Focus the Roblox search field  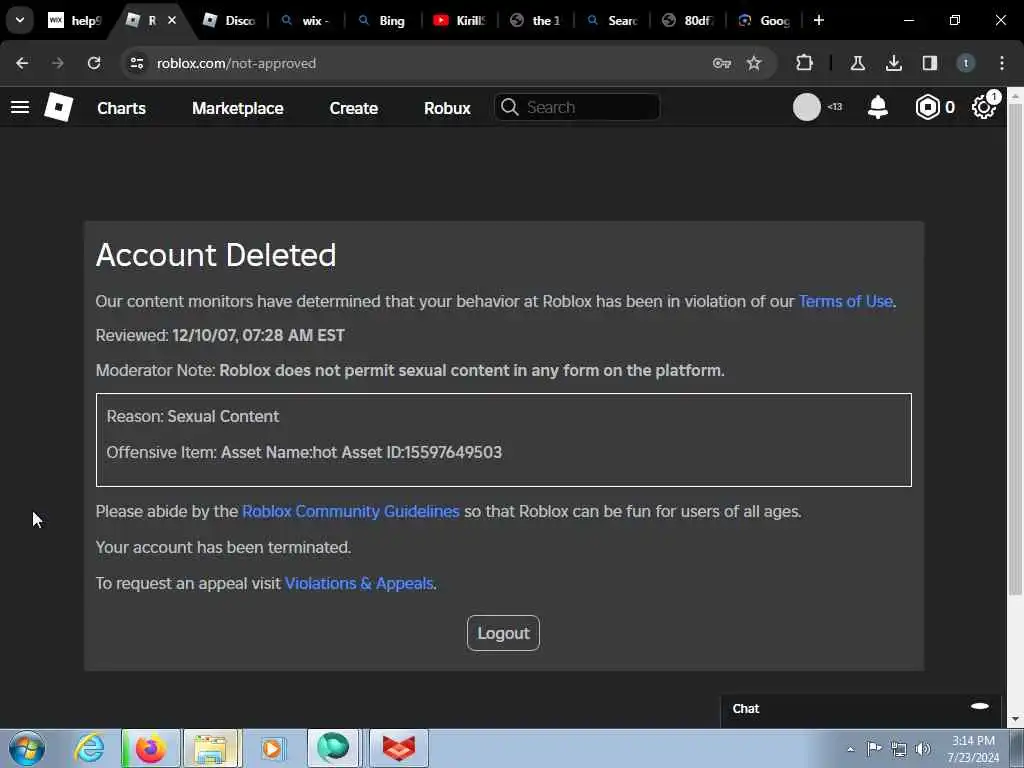(x=577, y=107)
